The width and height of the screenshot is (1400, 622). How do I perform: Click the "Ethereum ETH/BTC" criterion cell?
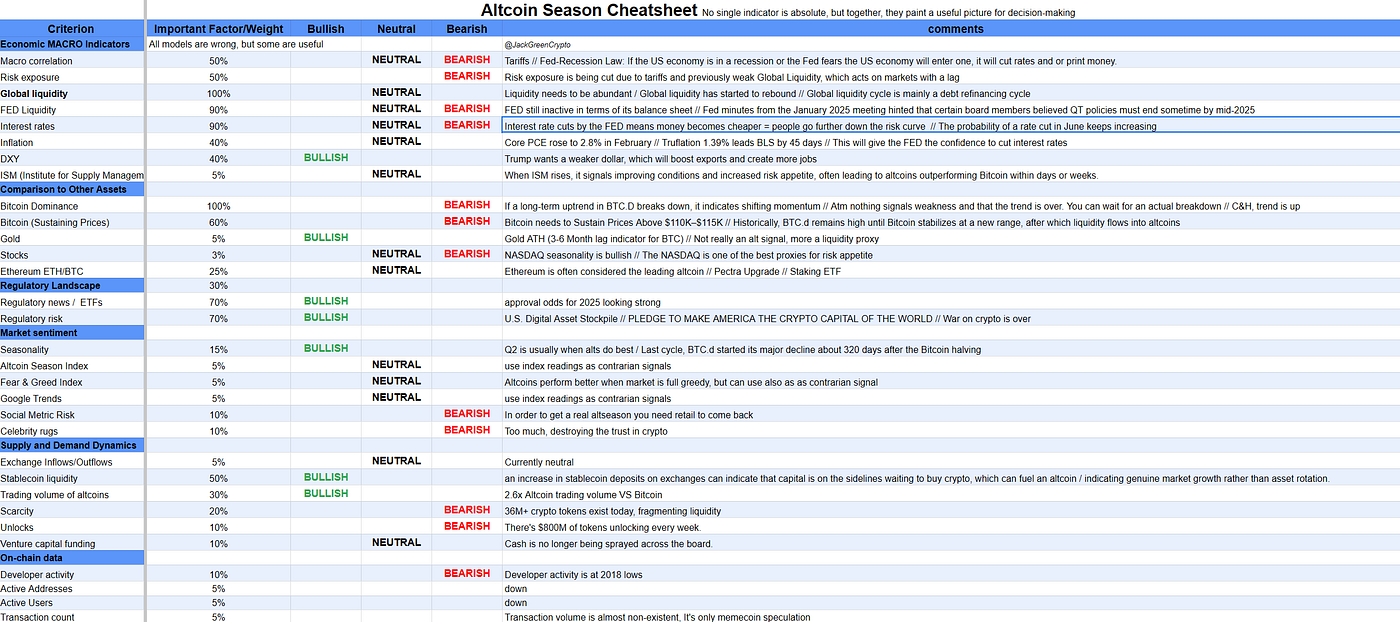click(x=72, y=271)
